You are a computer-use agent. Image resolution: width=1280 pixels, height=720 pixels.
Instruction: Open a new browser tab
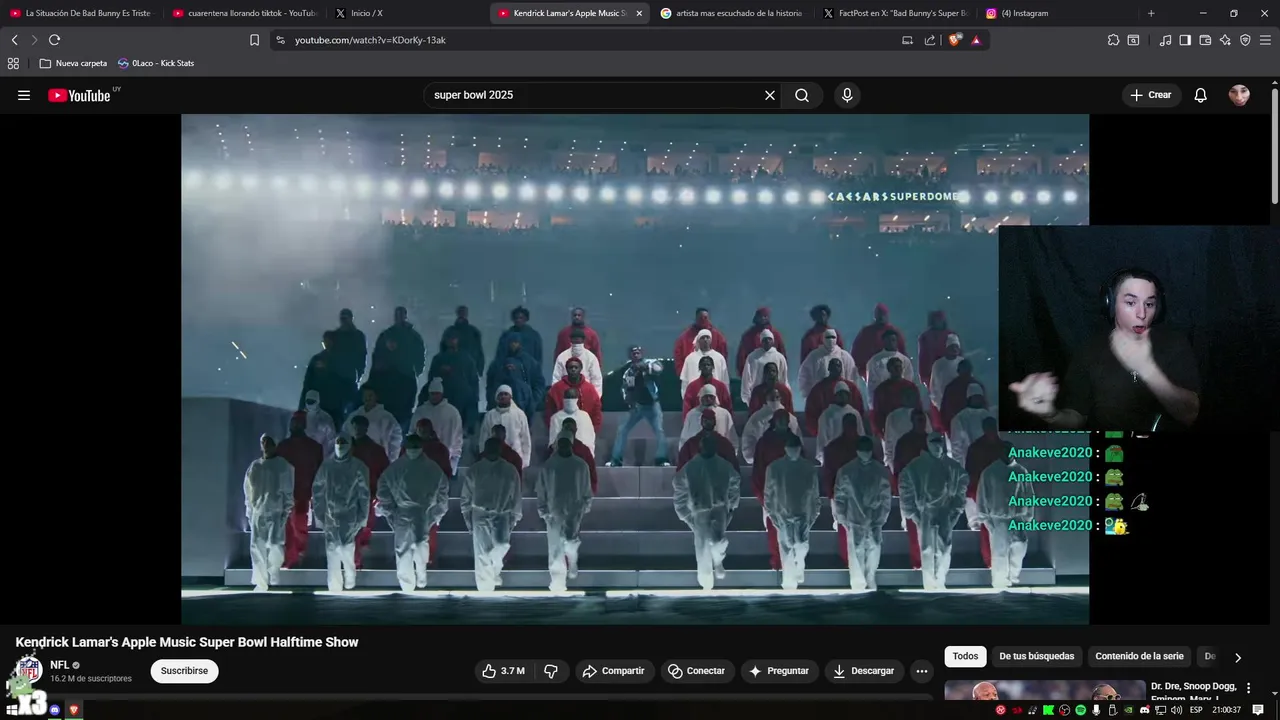click(1151, 13)
